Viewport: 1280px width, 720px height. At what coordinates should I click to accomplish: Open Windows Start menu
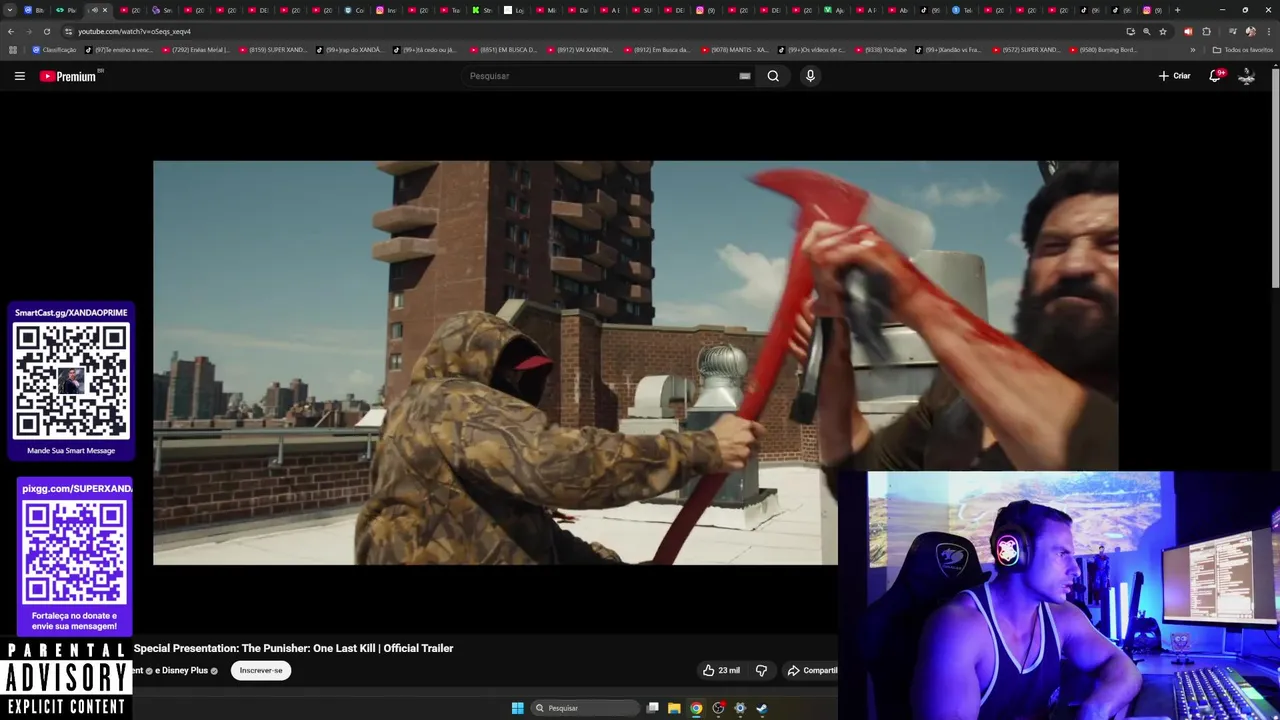pos(518,708)
